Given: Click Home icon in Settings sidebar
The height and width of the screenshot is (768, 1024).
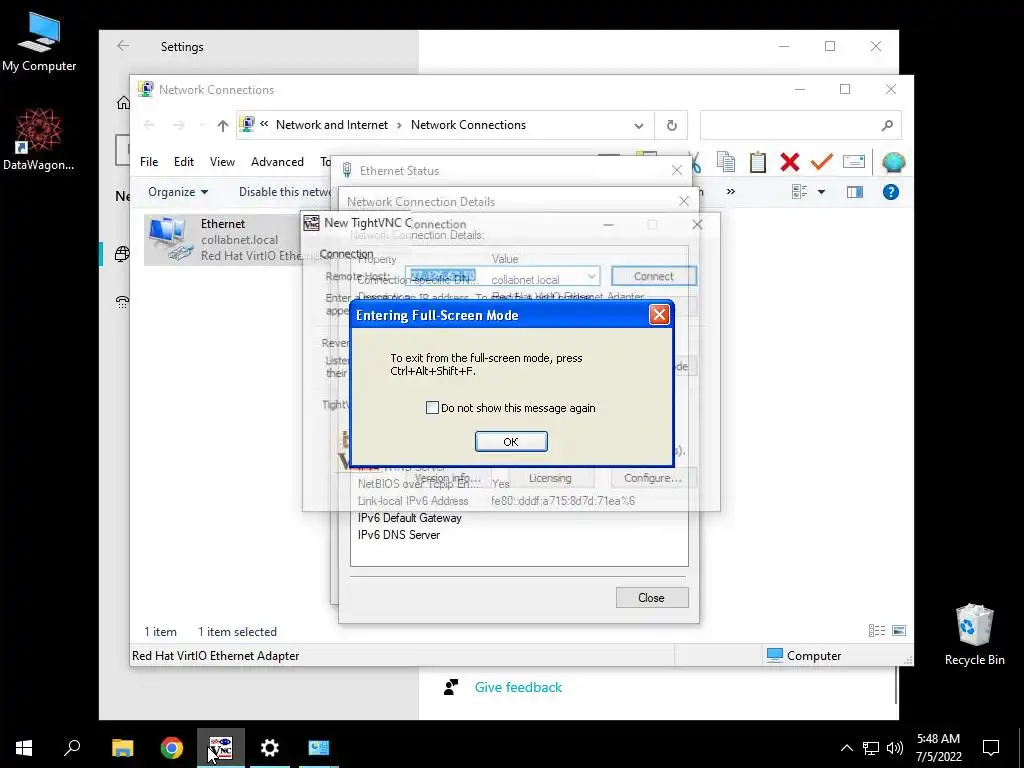Looking at the screenshot, I should pyautogui.click(x=123, y=103).
